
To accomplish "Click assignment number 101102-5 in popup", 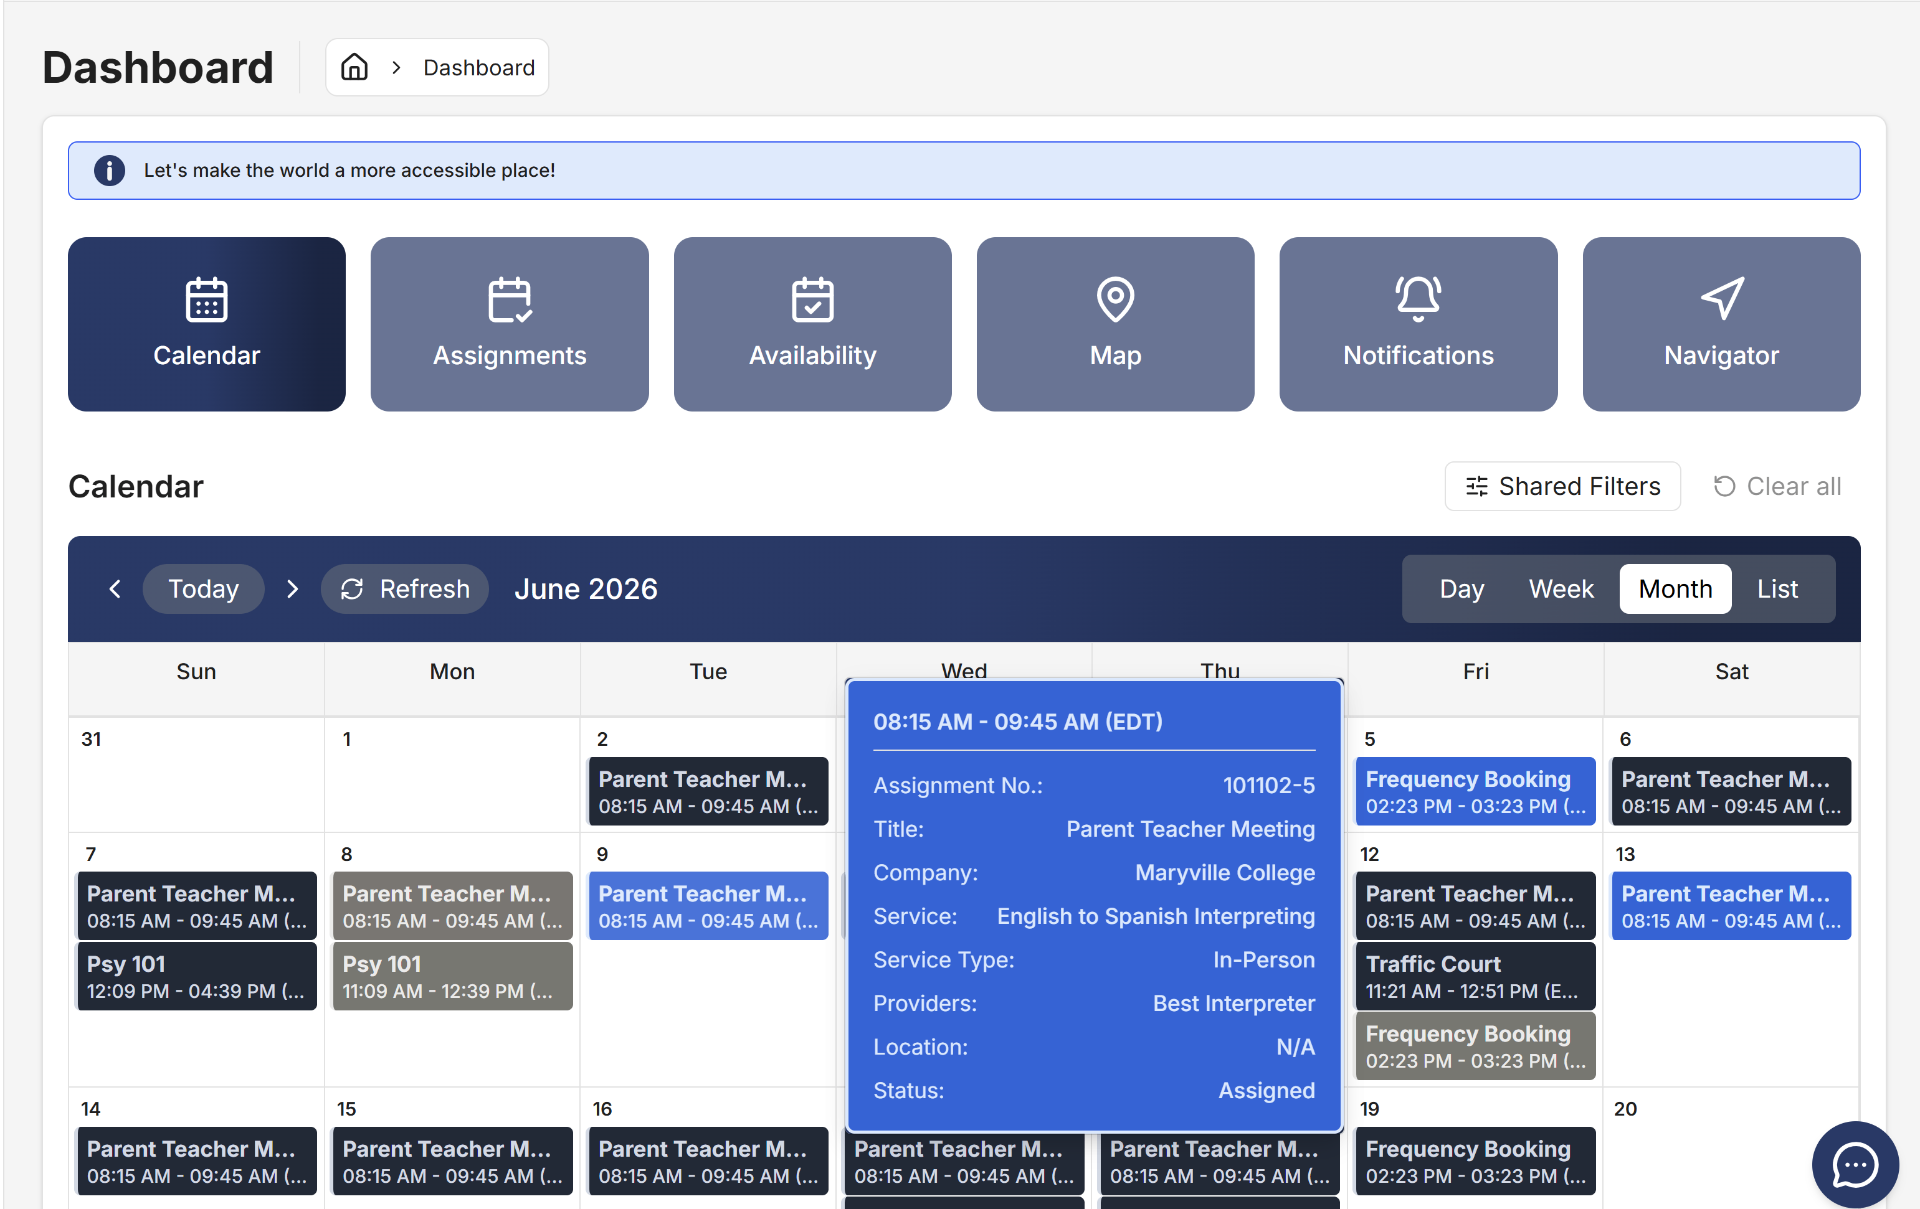I will coord(1269,785).
